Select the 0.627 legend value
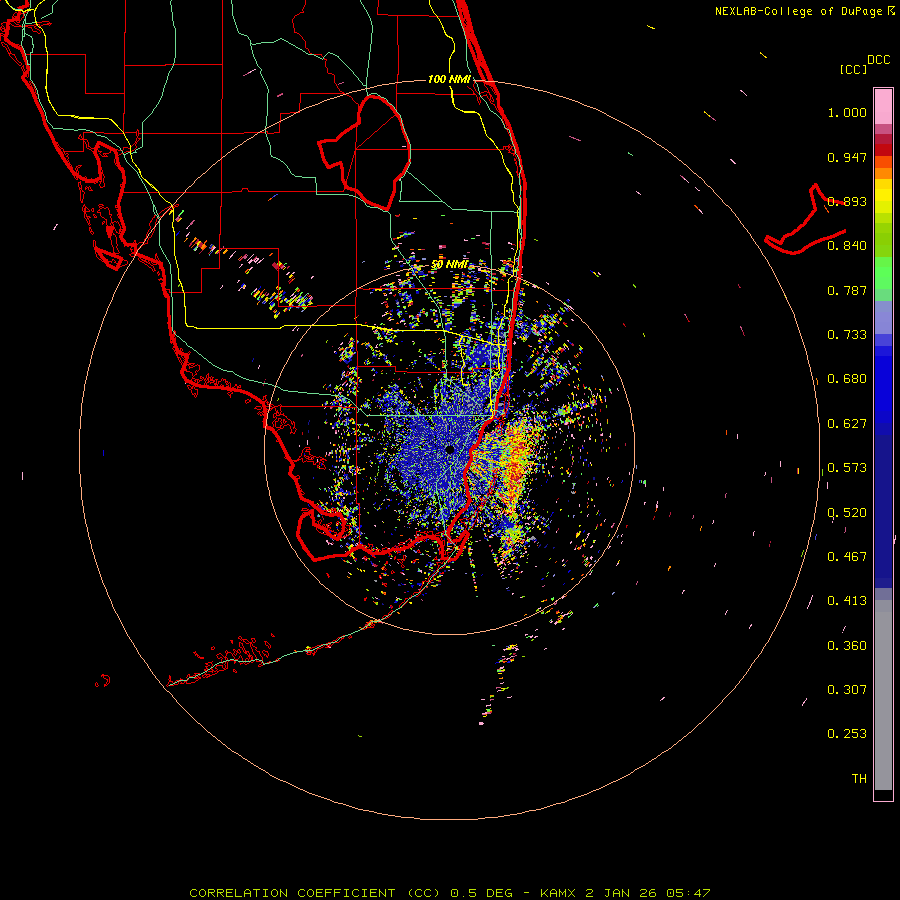 click(x=847, y=423)
